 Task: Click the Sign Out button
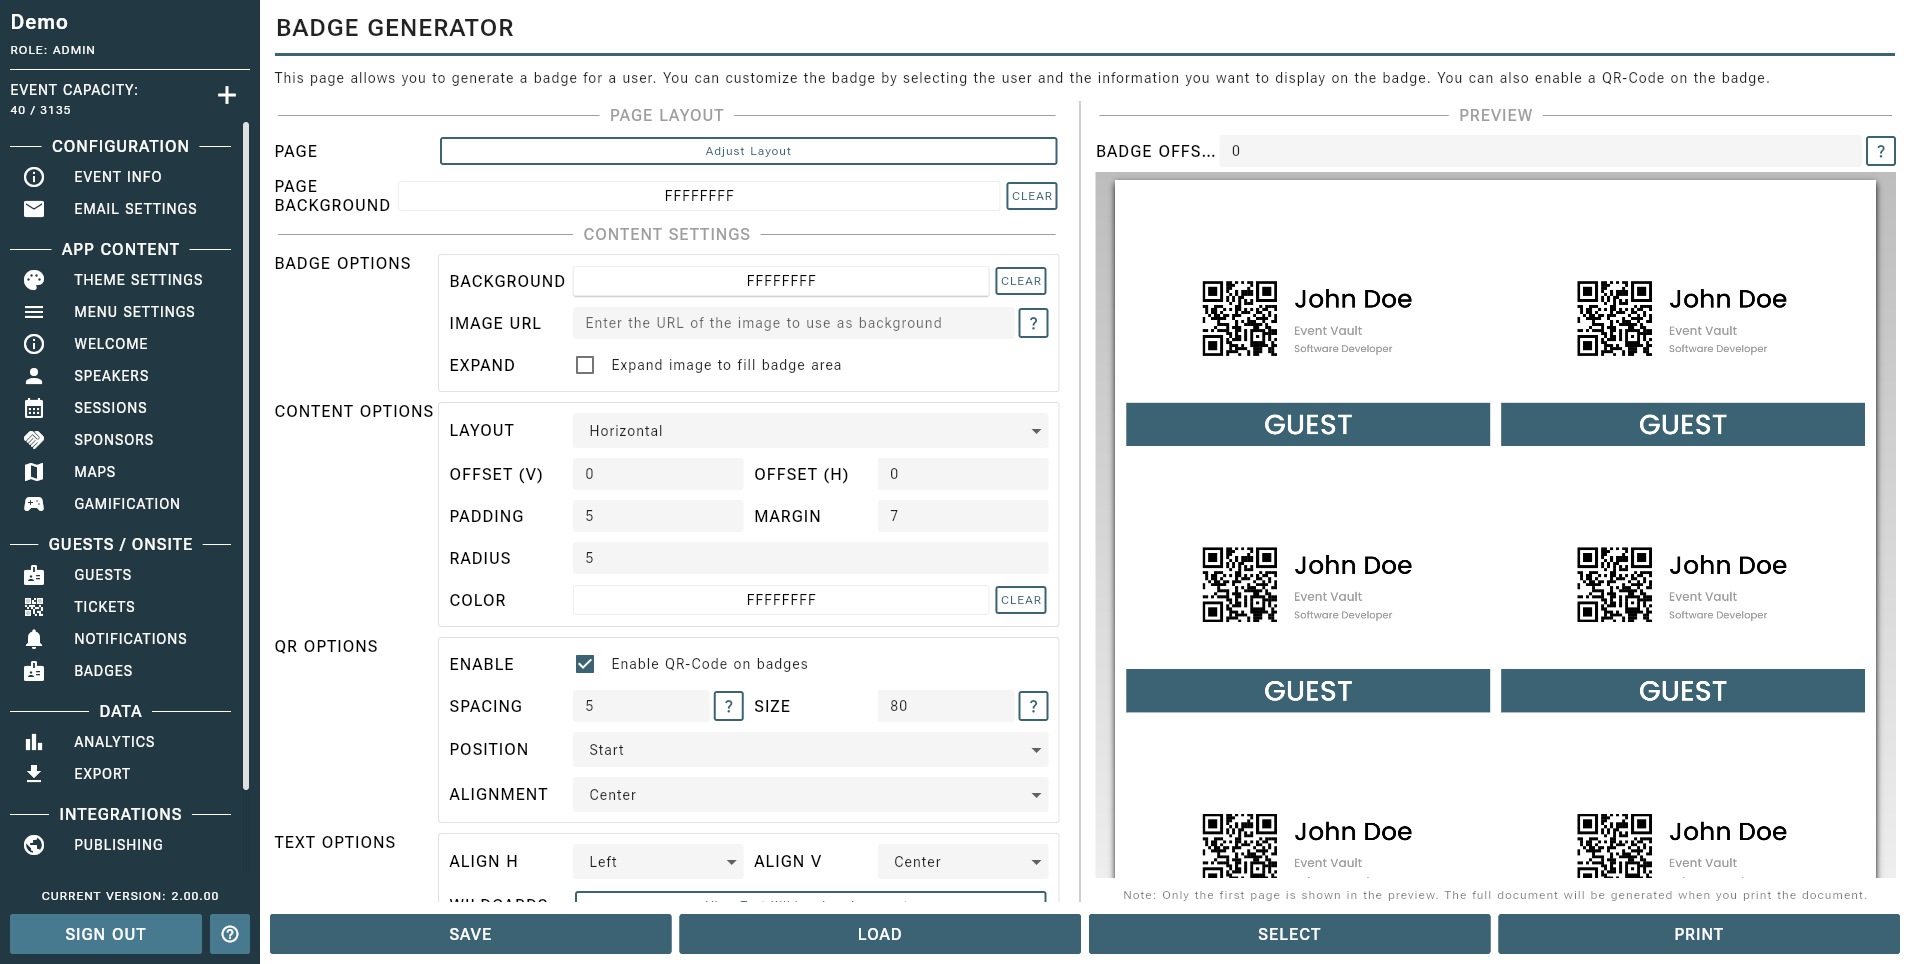[x=106, y=934]
